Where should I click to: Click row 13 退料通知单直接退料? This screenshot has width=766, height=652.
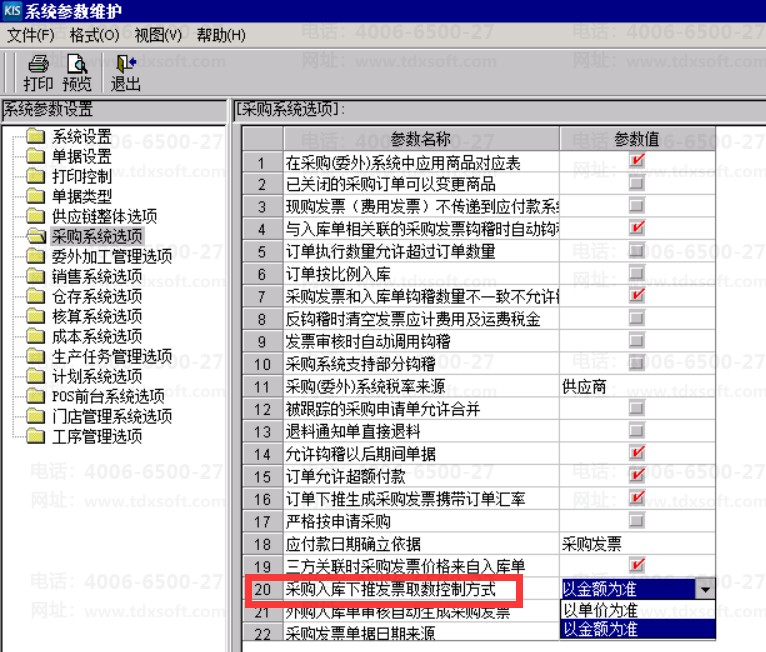pos(353,431)
